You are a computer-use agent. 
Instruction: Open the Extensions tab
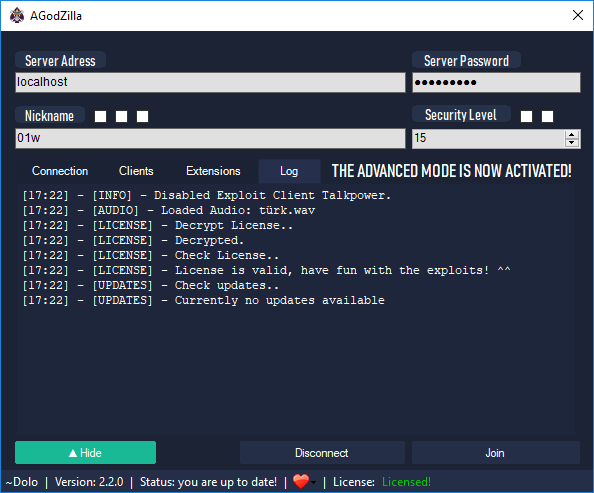pyautogui.click(x=213, y=171)
